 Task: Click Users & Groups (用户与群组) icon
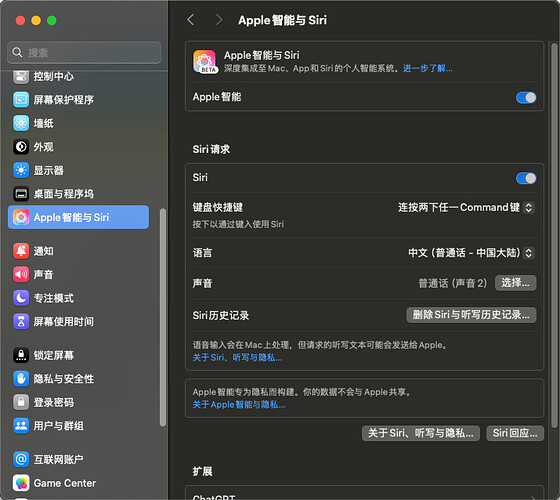(21, 426)
